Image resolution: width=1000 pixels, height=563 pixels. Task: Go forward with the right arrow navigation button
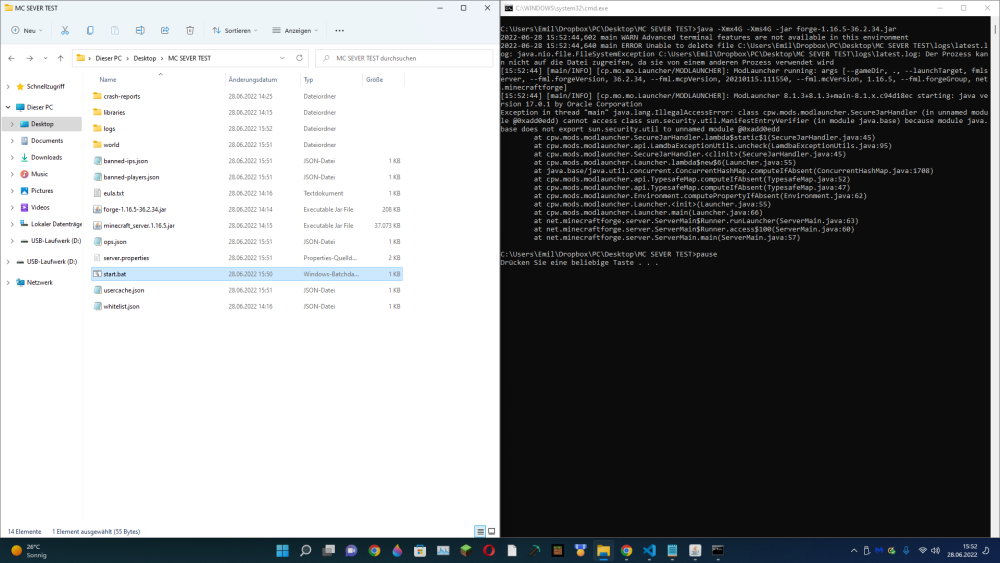[x=29, y=58]
